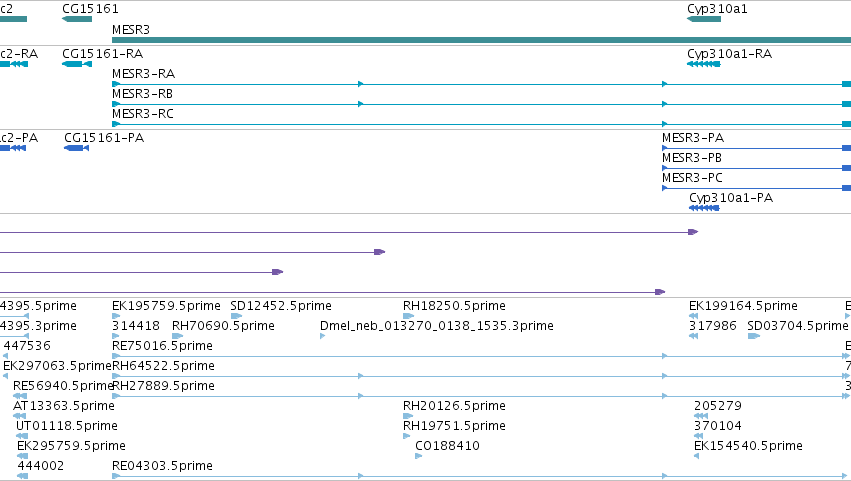This screenshot has width=851, height=481.
Task: Select RH18250.5prime EST label
Action: (454, 306)
